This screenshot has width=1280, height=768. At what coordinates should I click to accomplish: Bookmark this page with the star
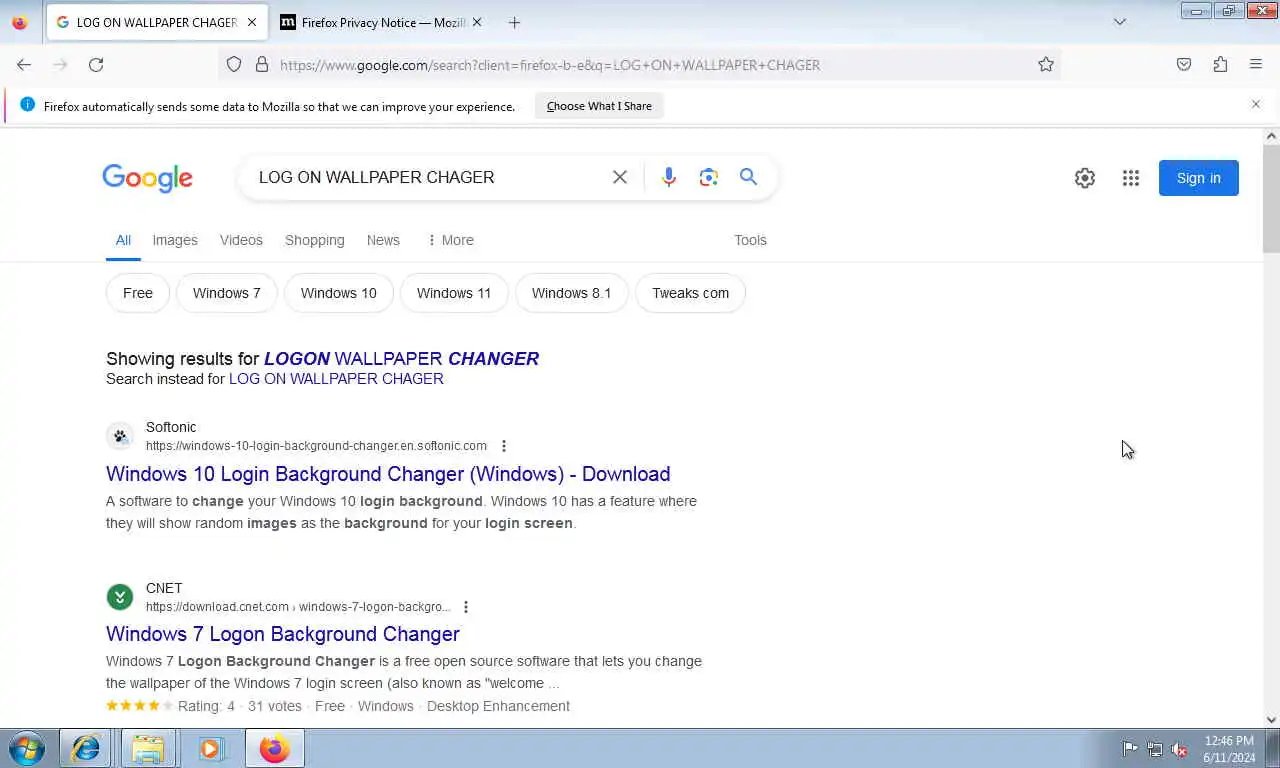pyautogui.click(x=1046, y=64)
